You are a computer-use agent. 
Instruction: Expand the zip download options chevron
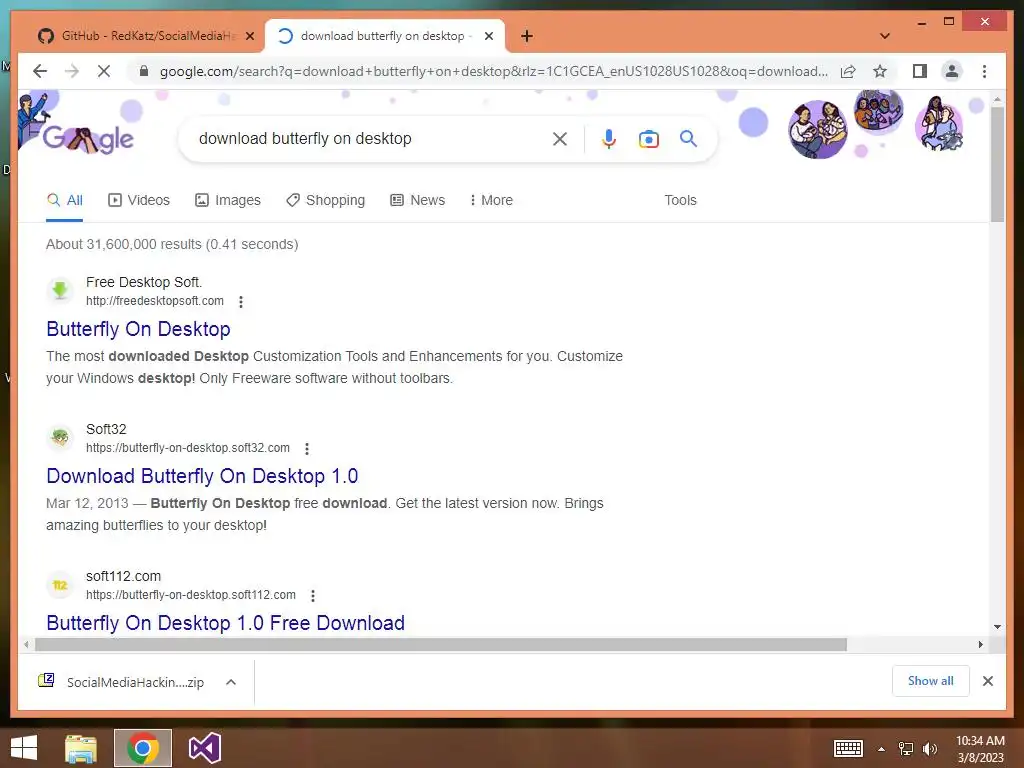[x=231, y=682]
